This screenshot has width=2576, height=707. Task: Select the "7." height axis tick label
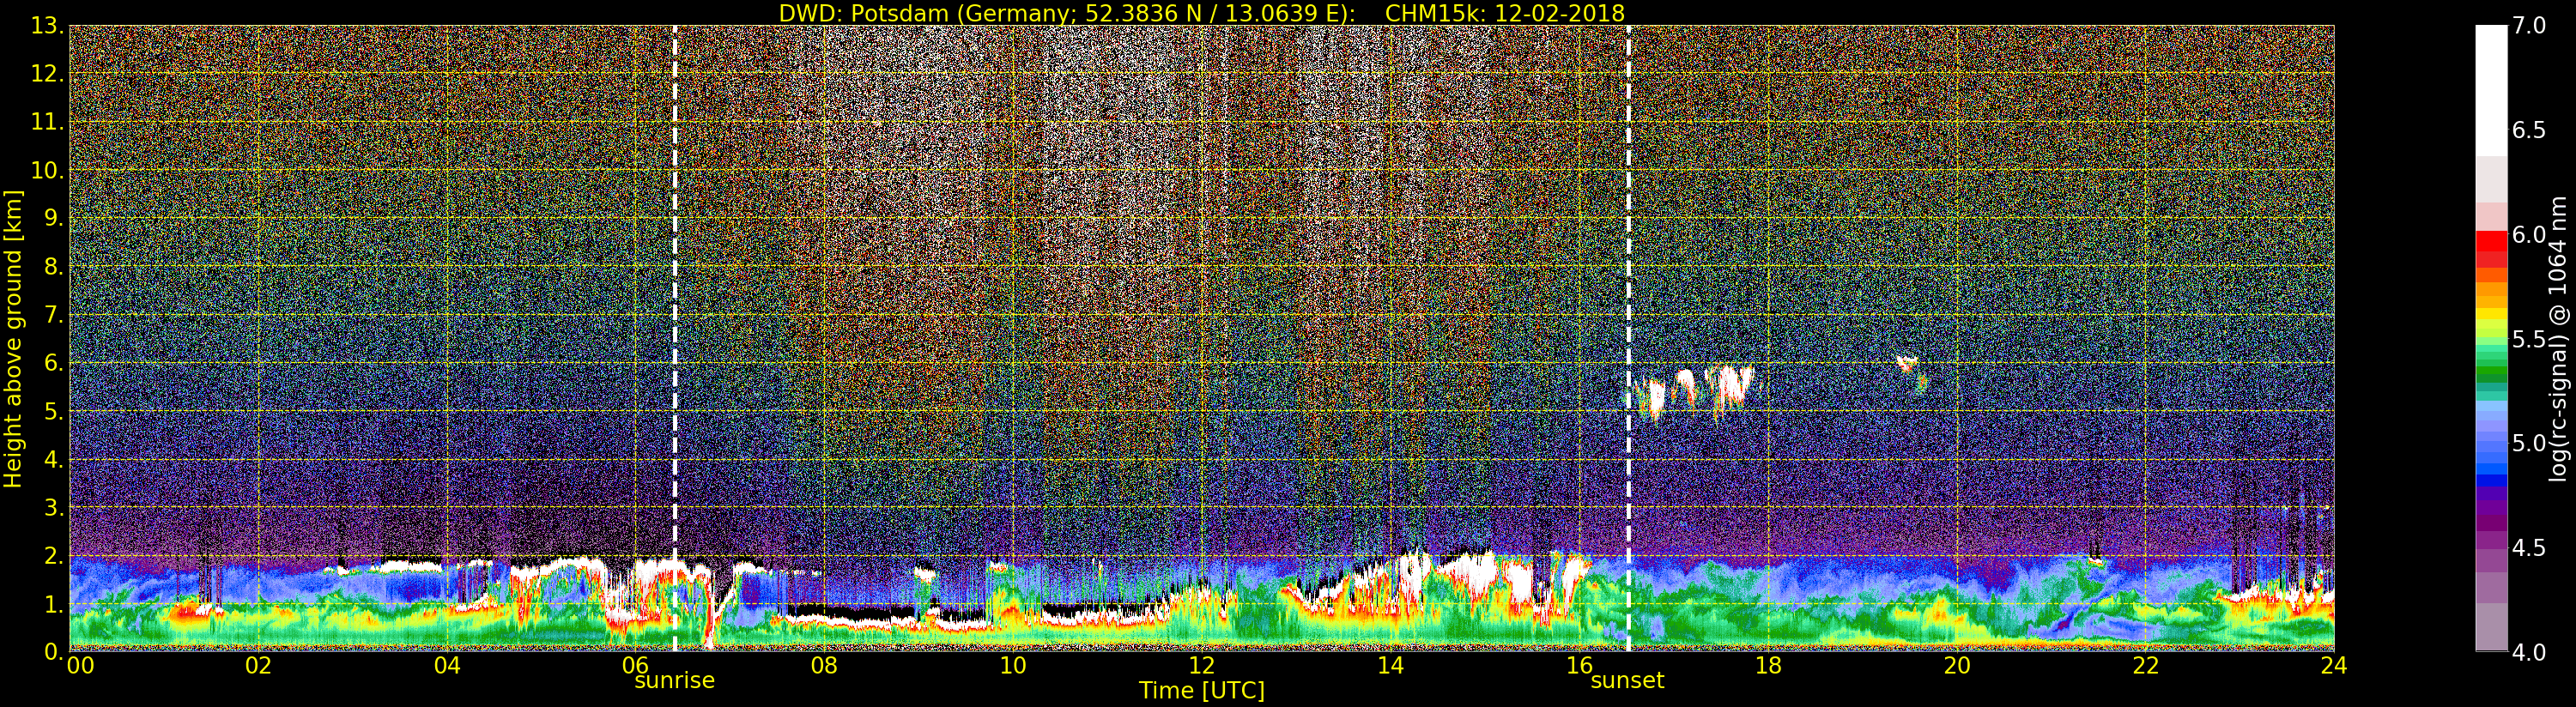pos(52,315)
